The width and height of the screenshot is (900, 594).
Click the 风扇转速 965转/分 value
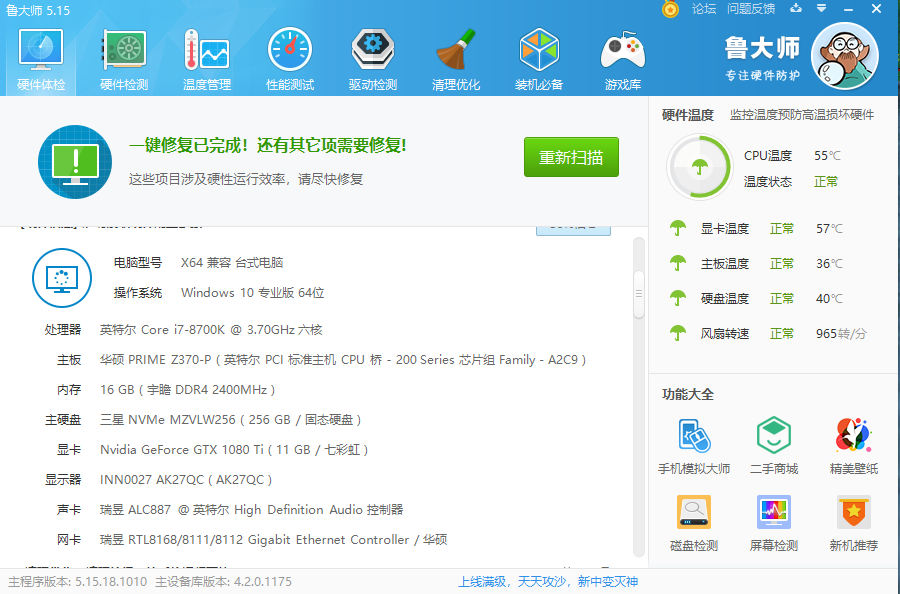[x=841, y=333]
